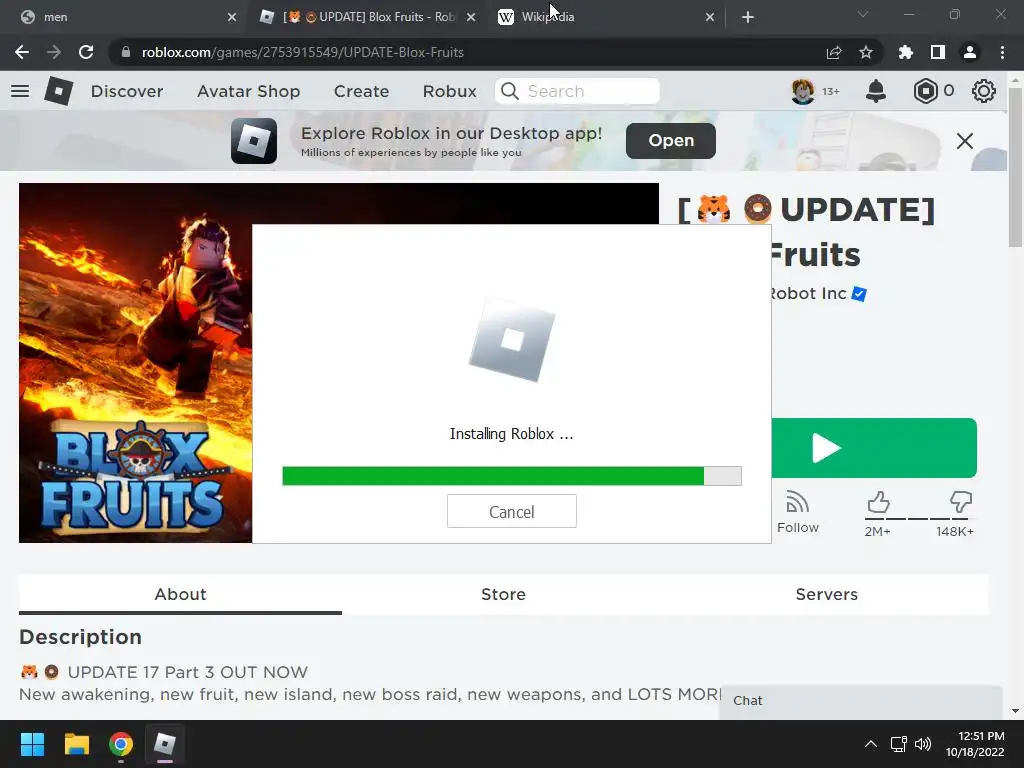Open the Avatar Shop page

248,91
